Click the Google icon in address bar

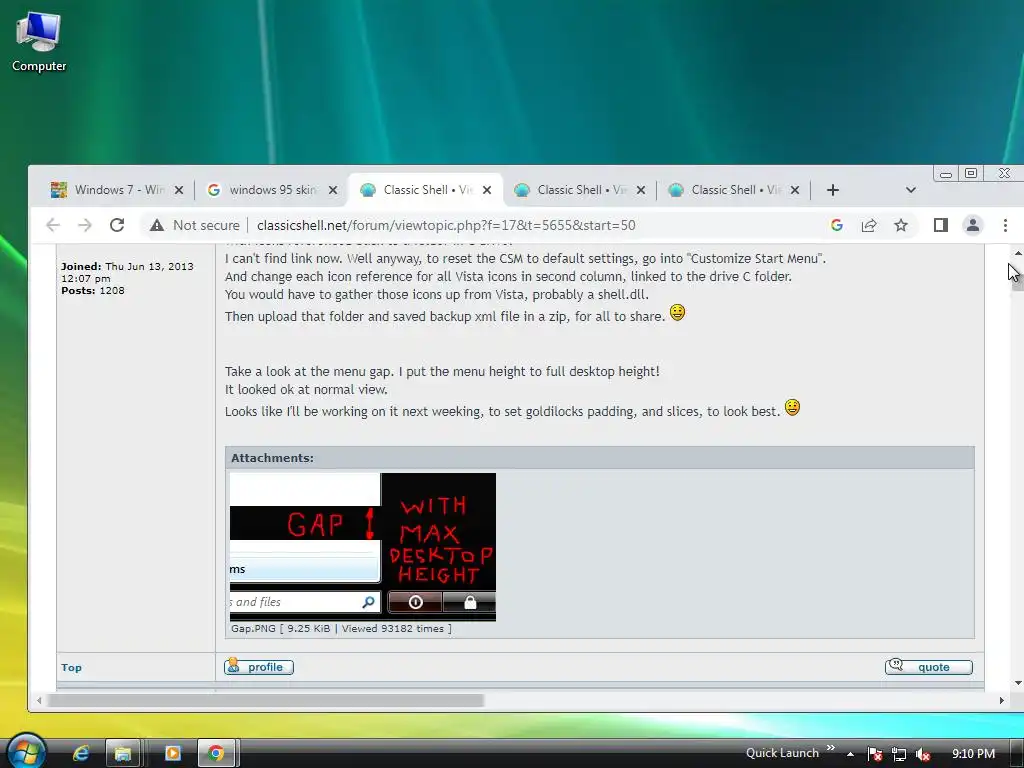click(x=837, y=225)
